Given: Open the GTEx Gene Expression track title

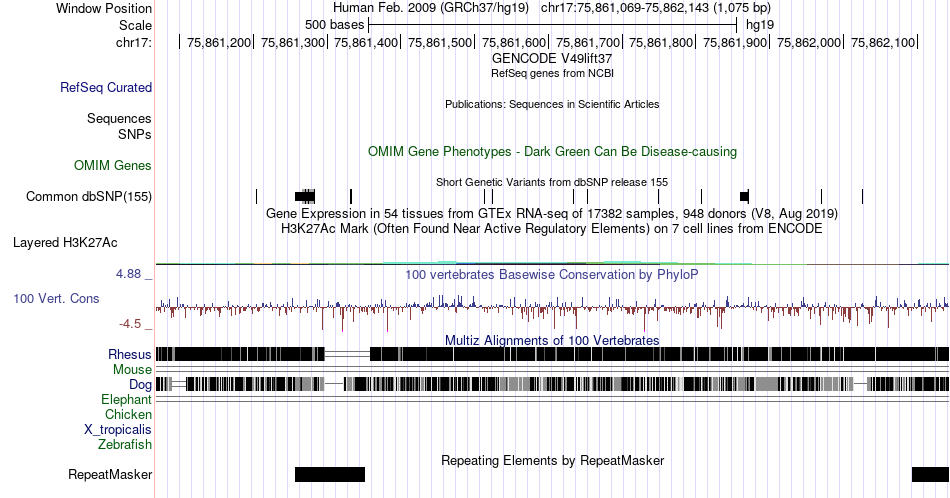Looking at the screenshot, I should point(552,213).
